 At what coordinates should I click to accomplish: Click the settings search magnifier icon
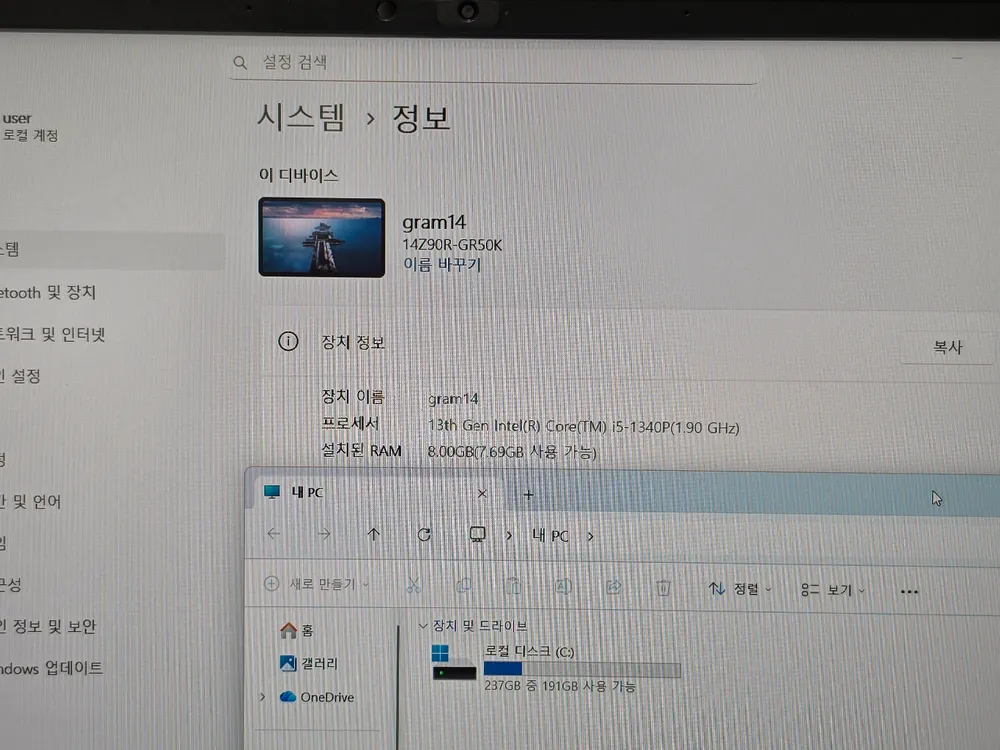[240, 62]
